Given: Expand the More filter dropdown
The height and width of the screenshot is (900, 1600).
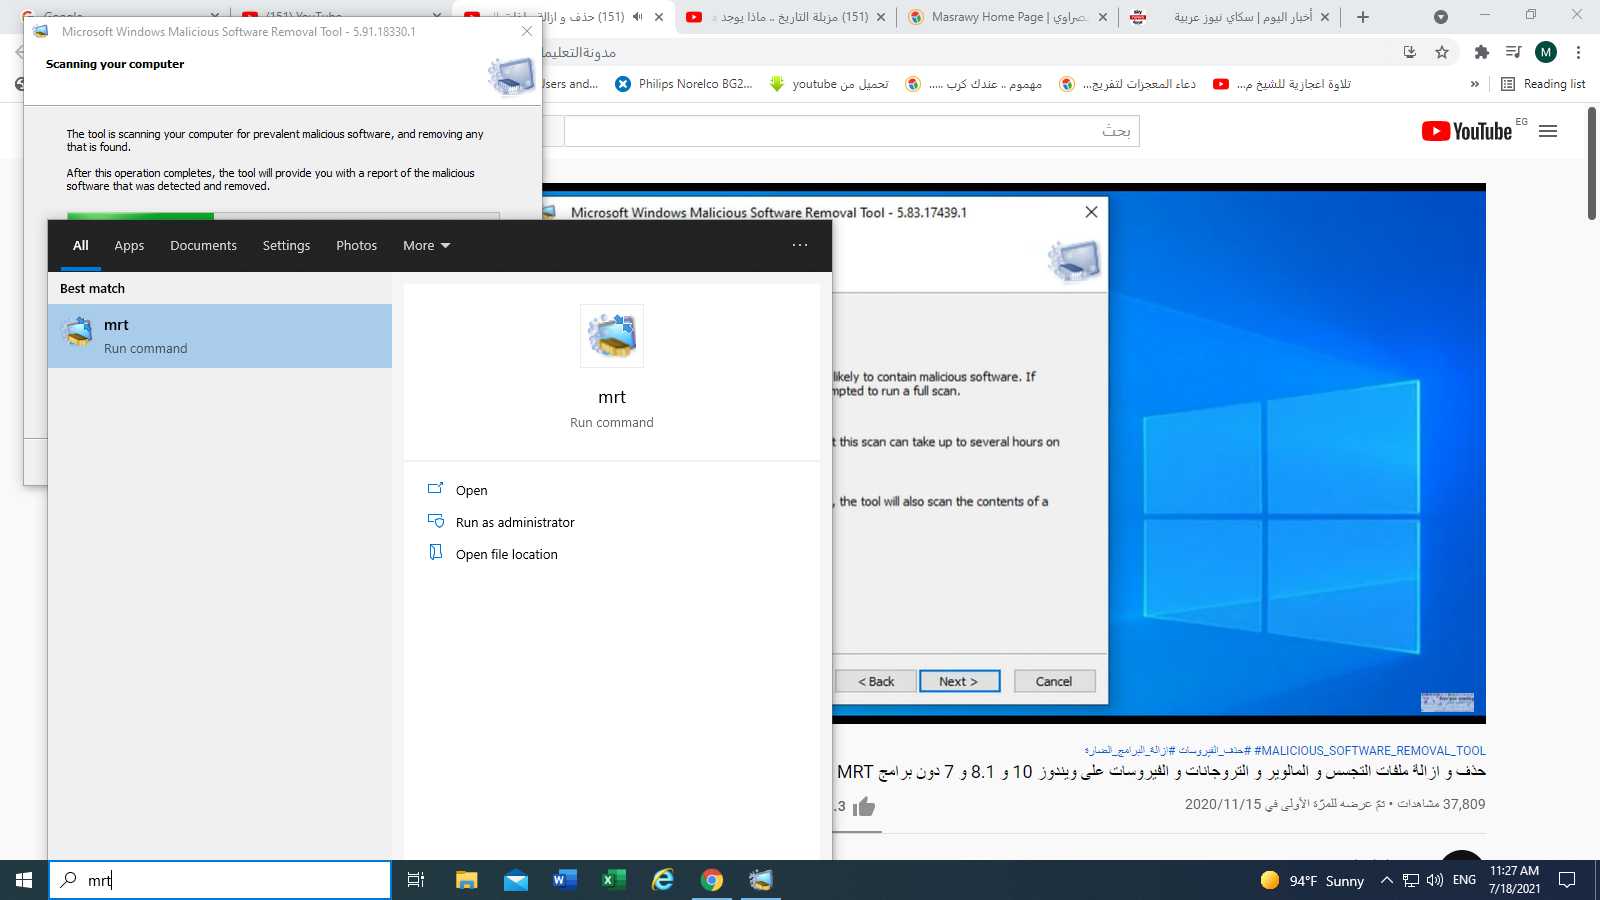Looking at the screenshot, I should (426, 246).
